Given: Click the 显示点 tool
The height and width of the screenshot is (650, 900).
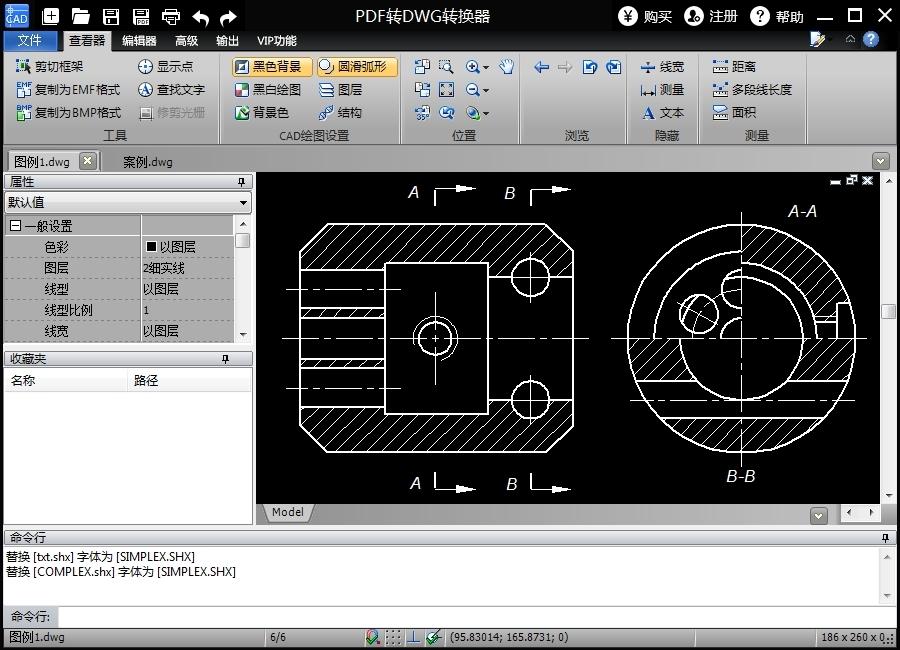Looking at the screenshot, I should [x=165, y=67].
